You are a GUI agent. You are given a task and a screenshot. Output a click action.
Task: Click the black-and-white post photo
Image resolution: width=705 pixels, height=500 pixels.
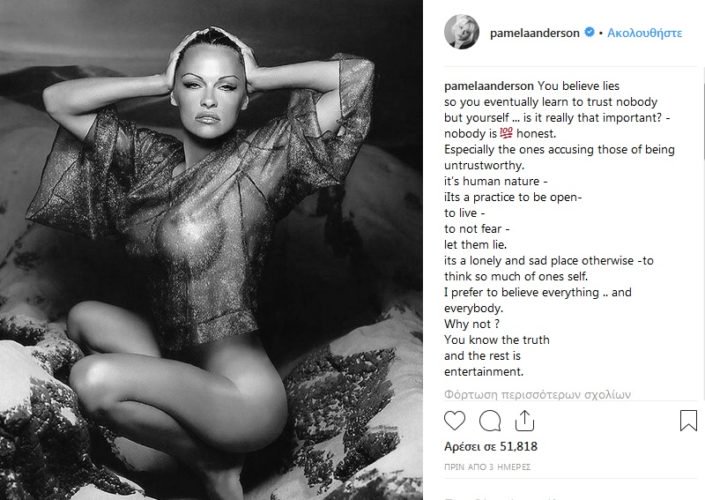(211, 250)
